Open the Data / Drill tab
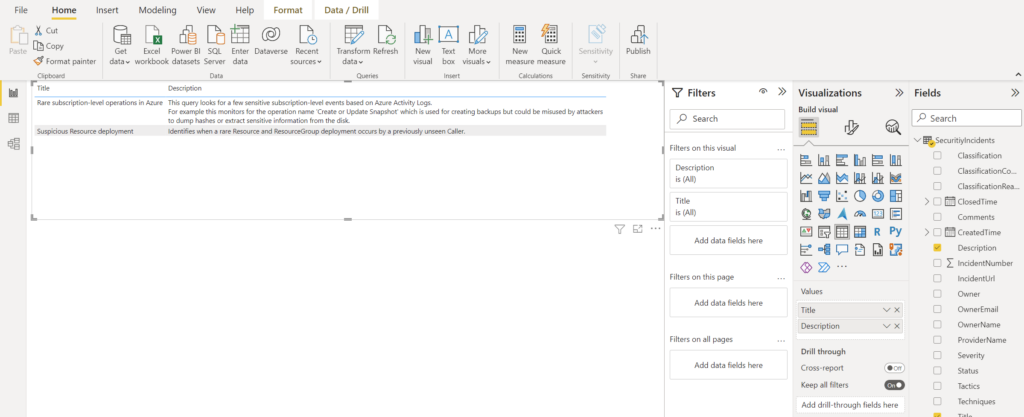 click(x=346, y=10)
